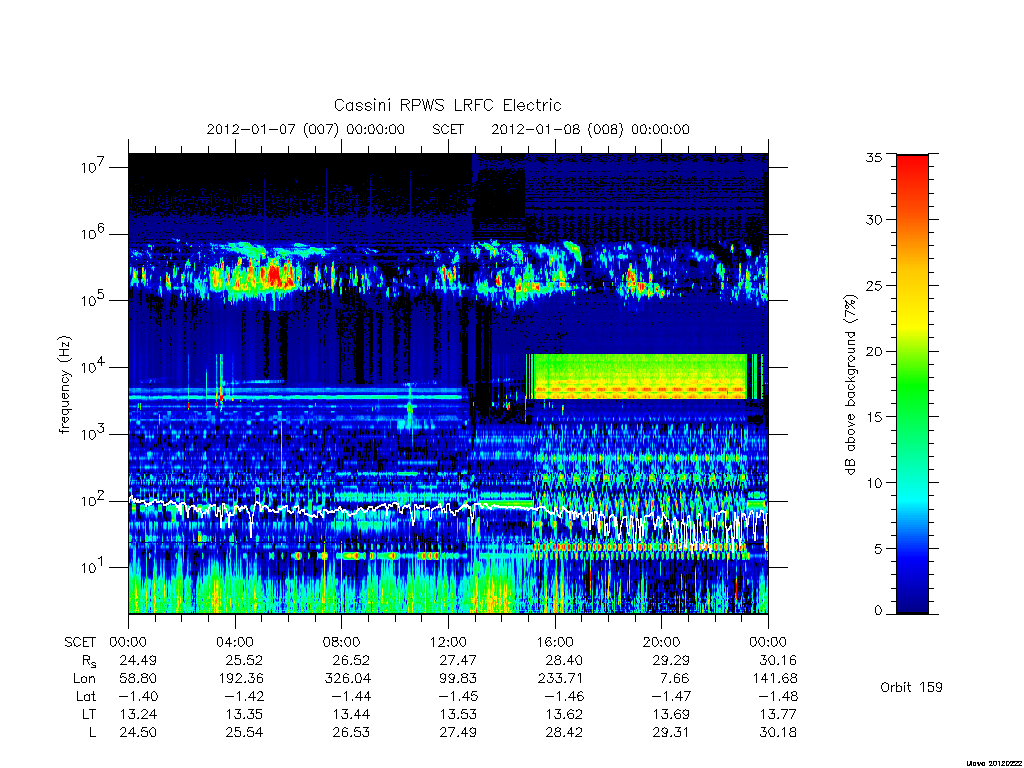Click the SCET label between the timestamps
The width and height of the screenshot is (1024, 768).
coord(448,129)
